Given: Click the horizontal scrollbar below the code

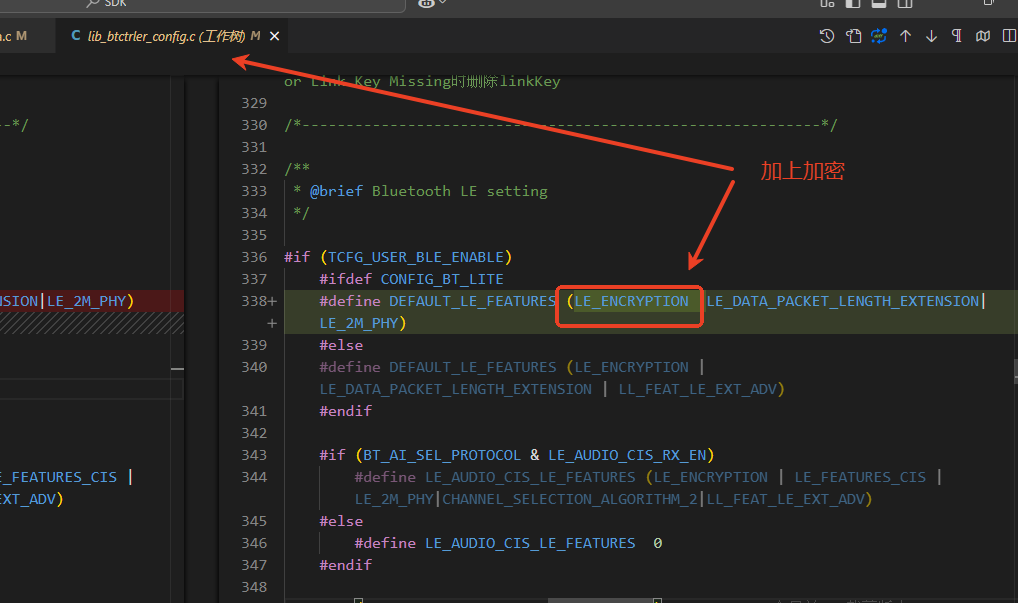Looking at the screenshot, I should [x=602, y=600].
